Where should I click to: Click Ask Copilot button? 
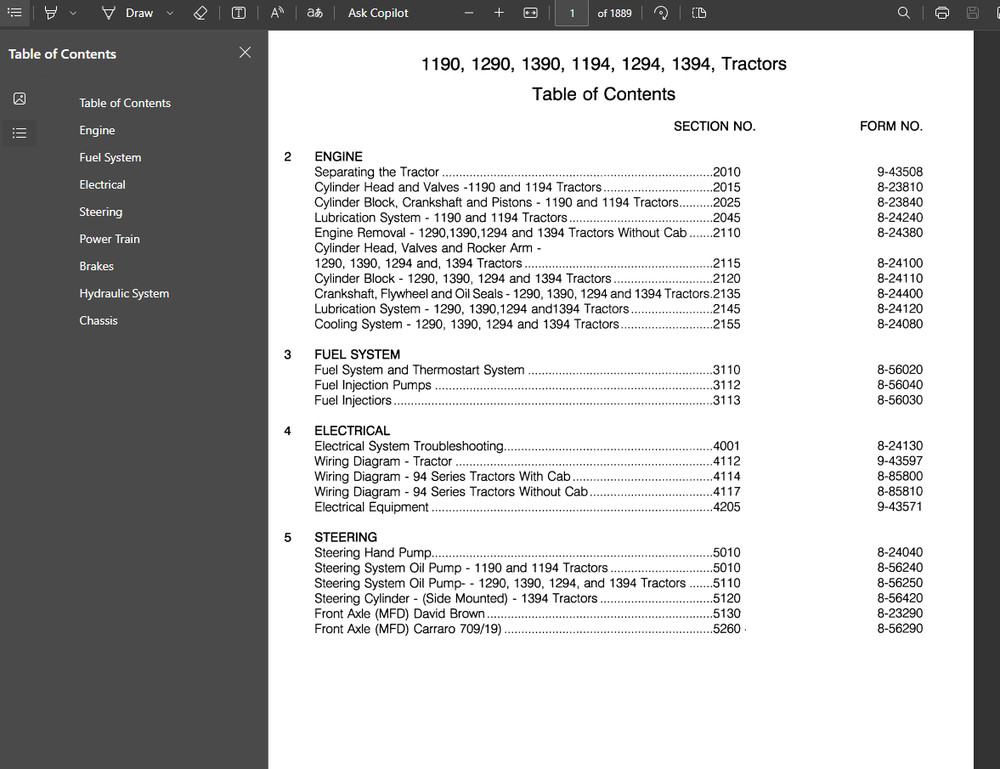(x=378, y=13)
